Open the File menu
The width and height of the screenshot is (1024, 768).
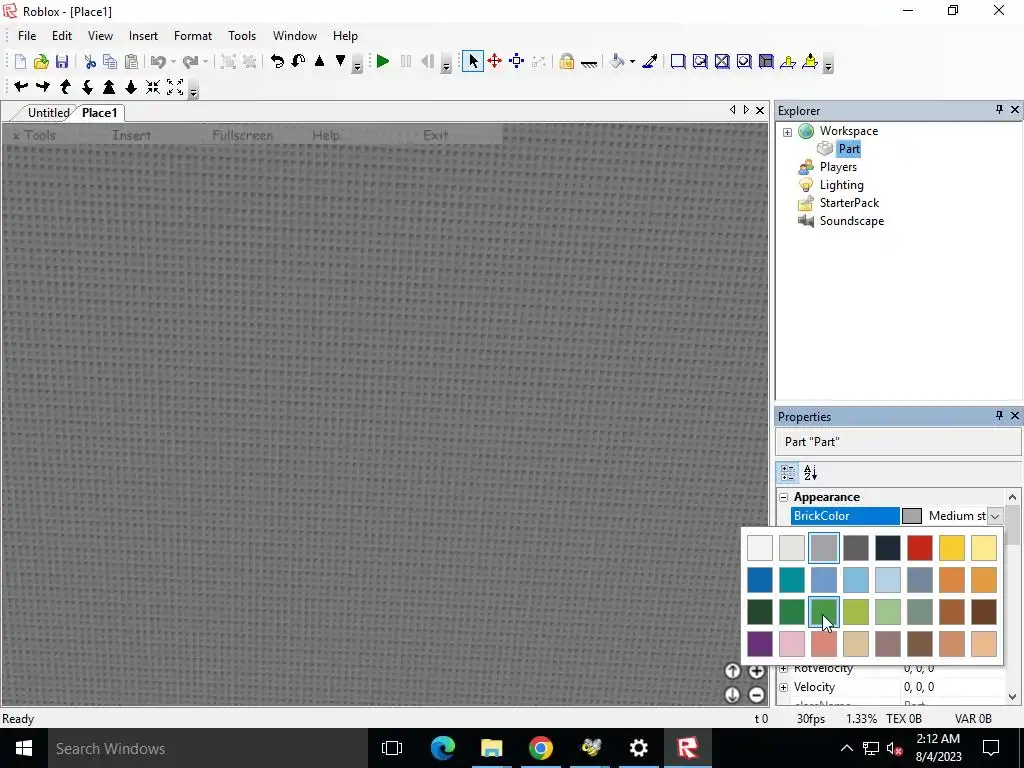[27, 36]
